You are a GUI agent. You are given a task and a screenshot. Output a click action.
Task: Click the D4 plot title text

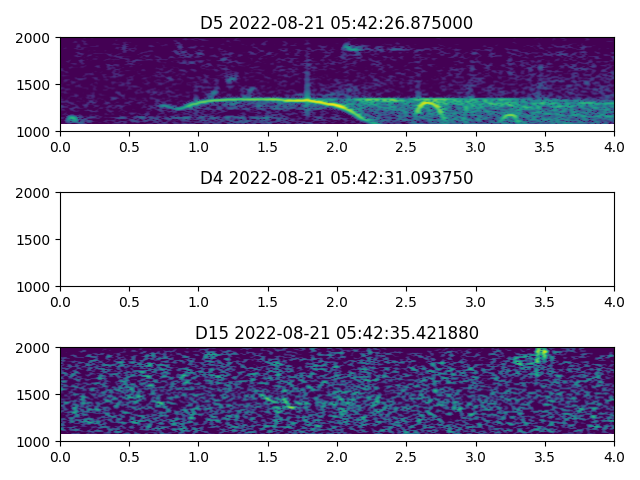click(337, 178)
